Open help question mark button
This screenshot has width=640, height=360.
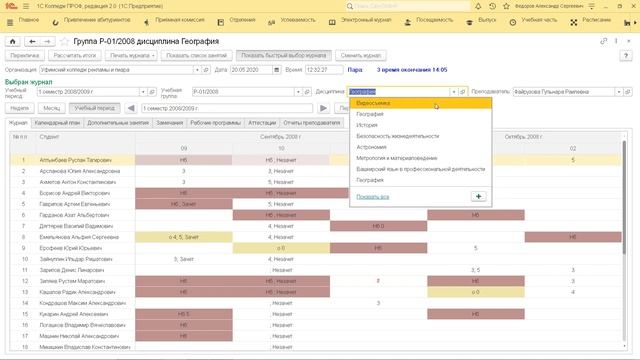point(626,56)
